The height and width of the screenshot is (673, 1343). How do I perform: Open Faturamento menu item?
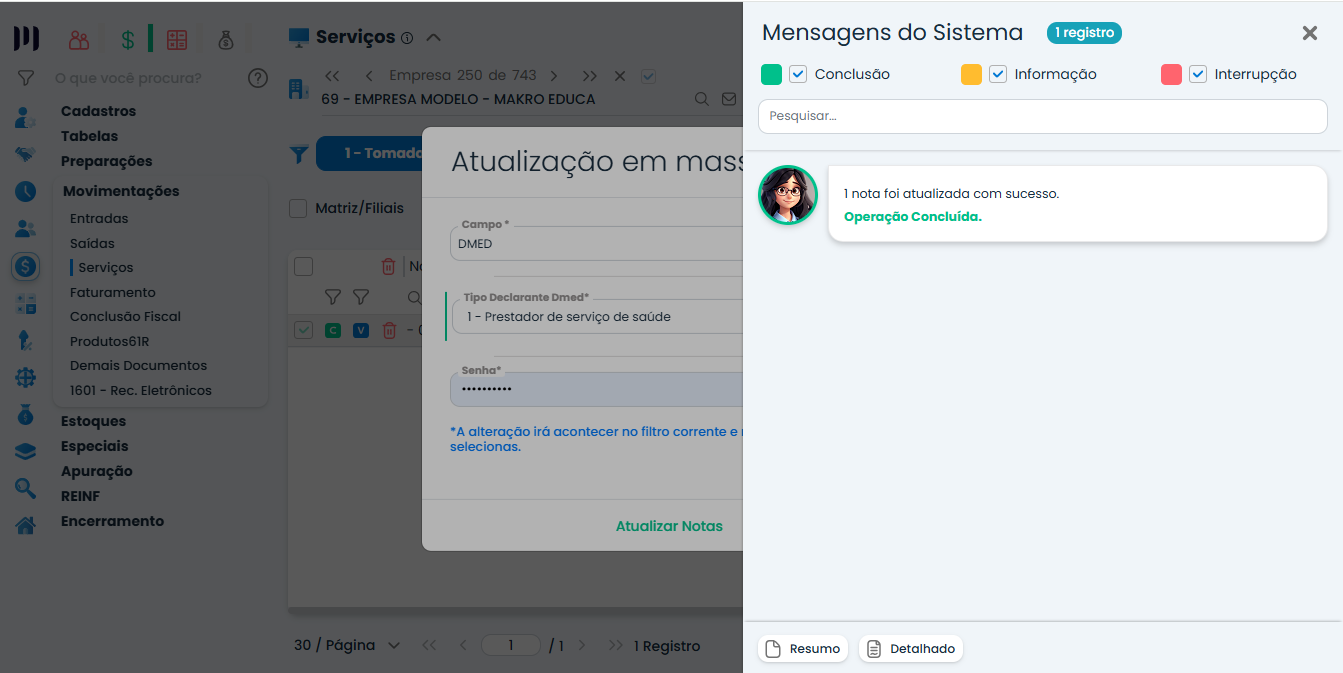113,292
